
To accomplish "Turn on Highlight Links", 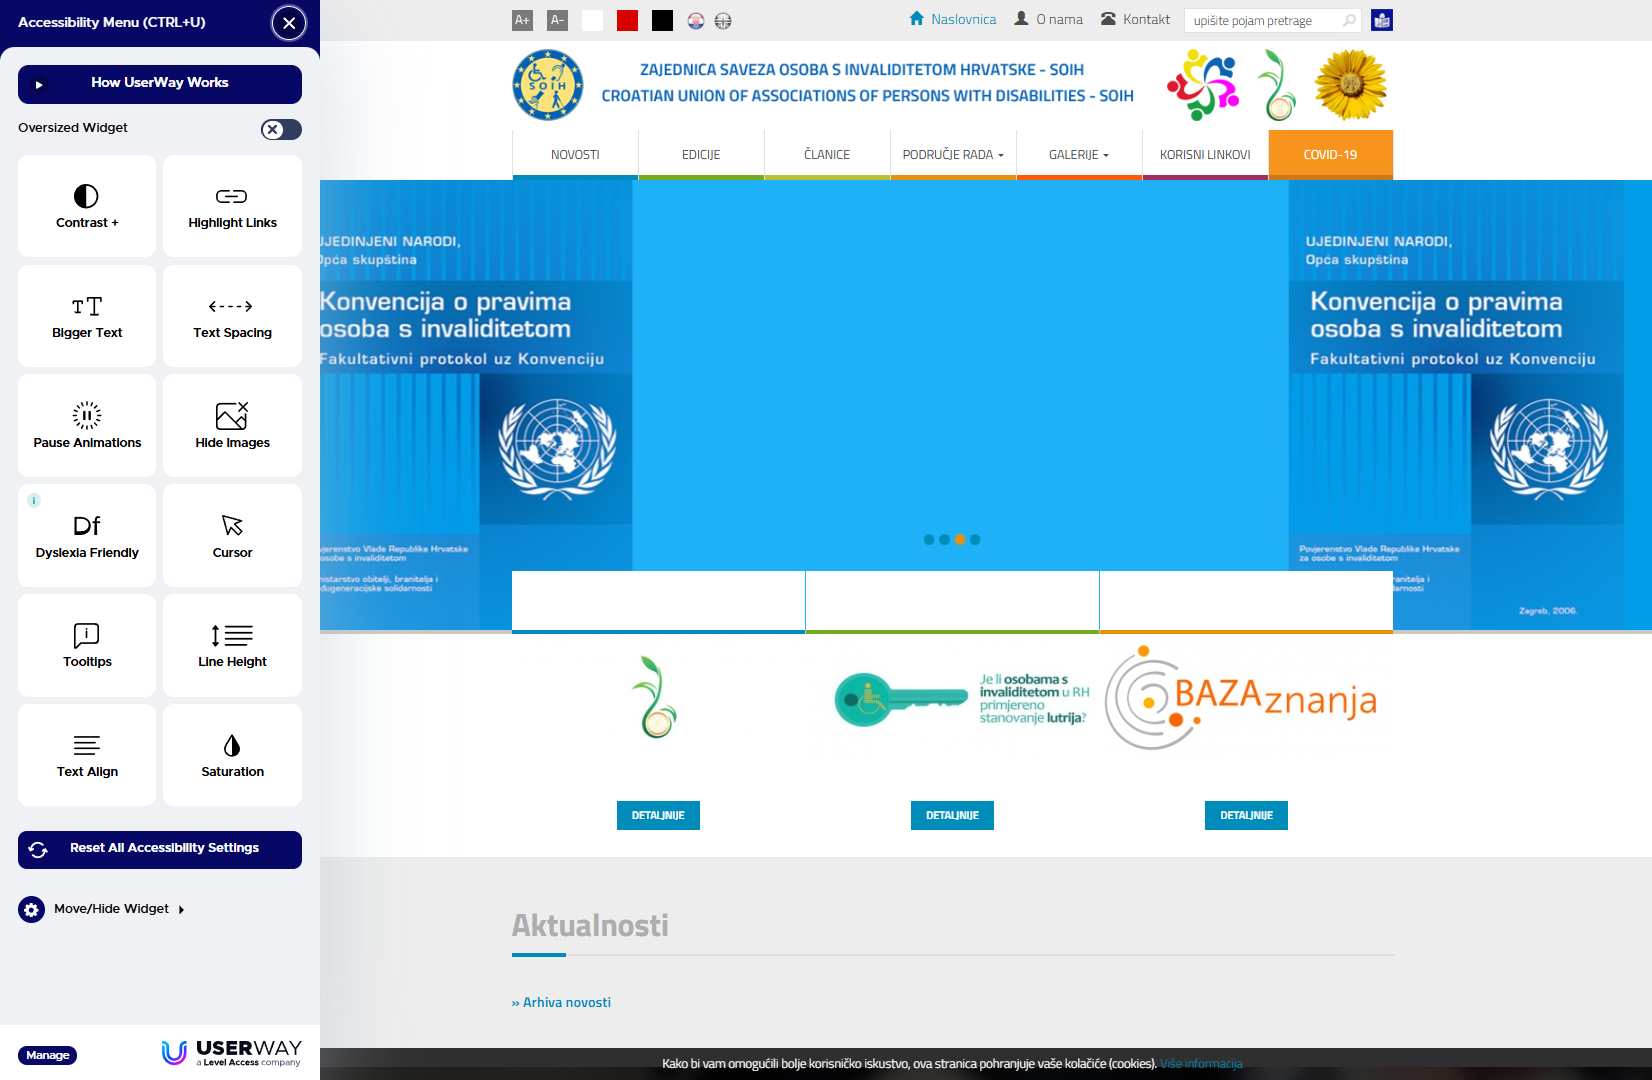I will pyautogui.click(x=232, y=206).
